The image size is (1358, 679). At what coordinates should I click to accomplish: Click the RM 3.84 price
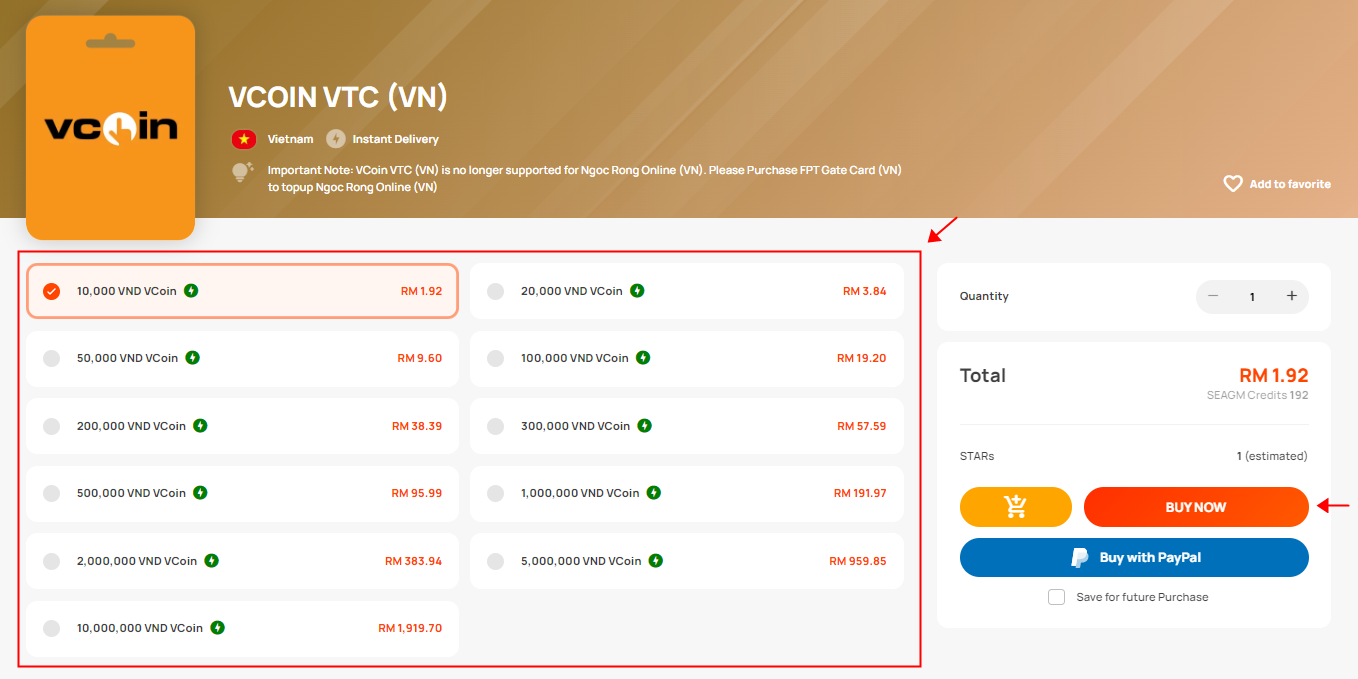[x=864, y=291]
